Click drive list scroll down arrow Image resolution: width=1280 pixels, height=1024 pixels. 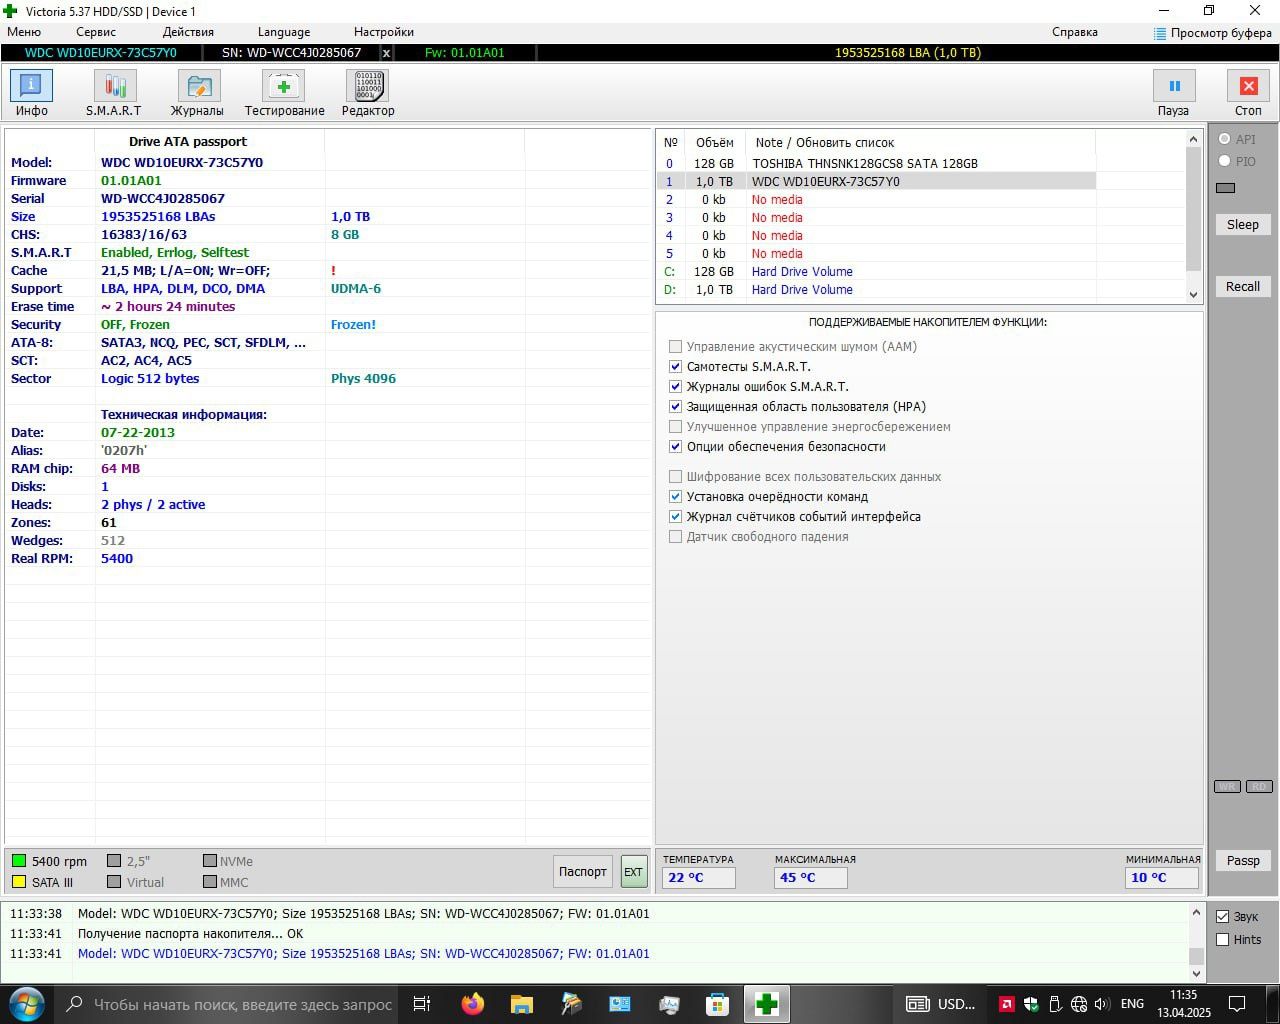coord(1193,295)
